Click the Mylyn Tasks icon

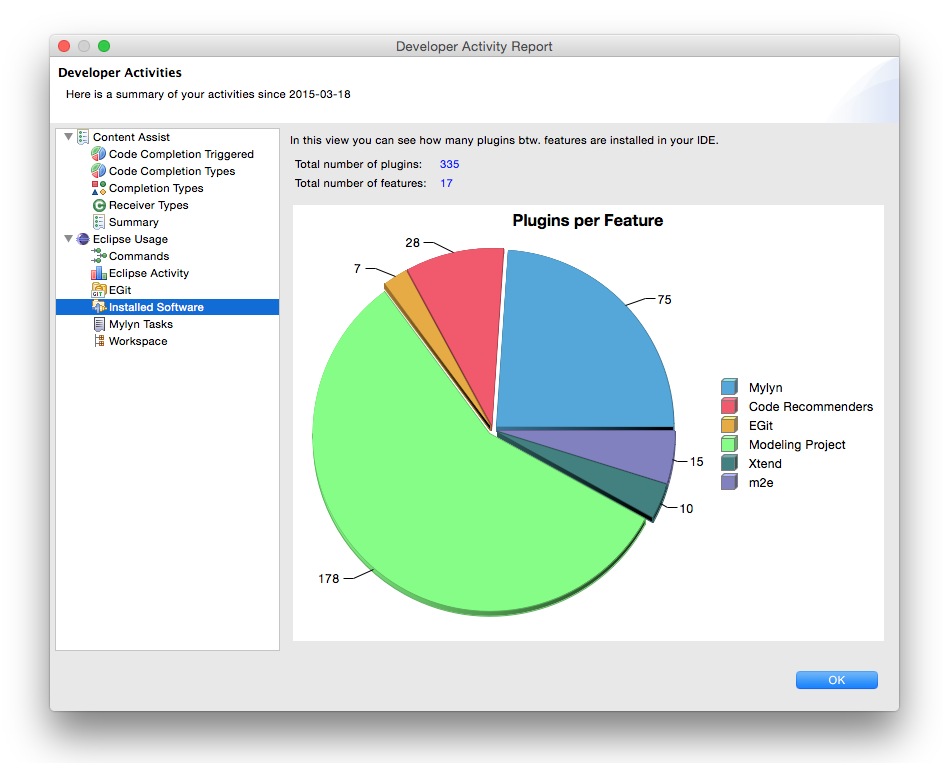99,324
